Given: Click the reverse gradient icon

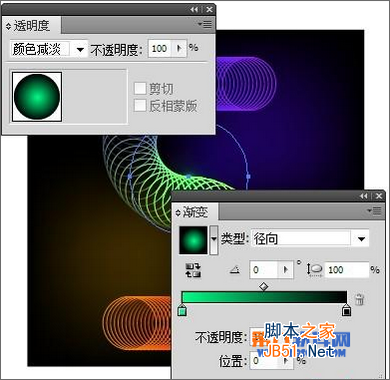Looking at the screenshot, I should [x=193, y=270].
